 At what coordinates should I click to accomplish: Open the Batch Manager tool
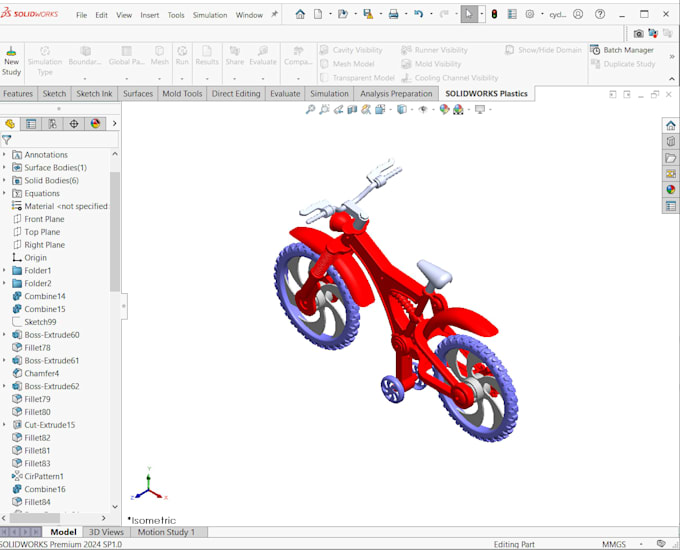[622, 50]
